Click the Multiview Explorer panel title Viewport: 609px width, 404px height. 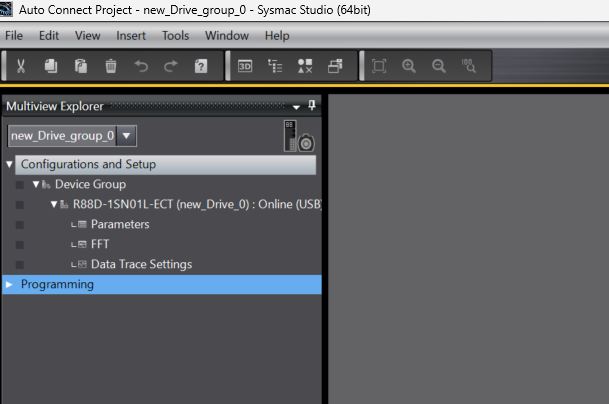(55, 106)
